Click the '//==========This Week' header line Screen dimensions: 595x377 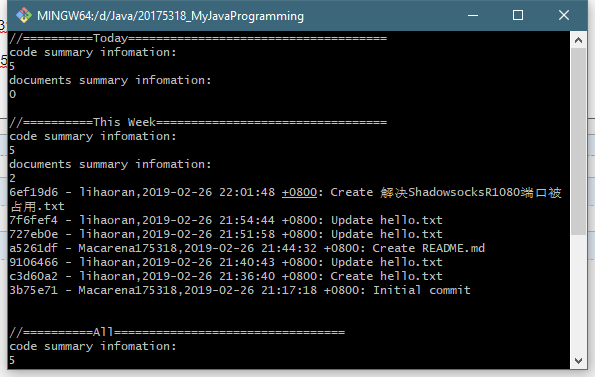pyautogui.click(x=198, y=122)
